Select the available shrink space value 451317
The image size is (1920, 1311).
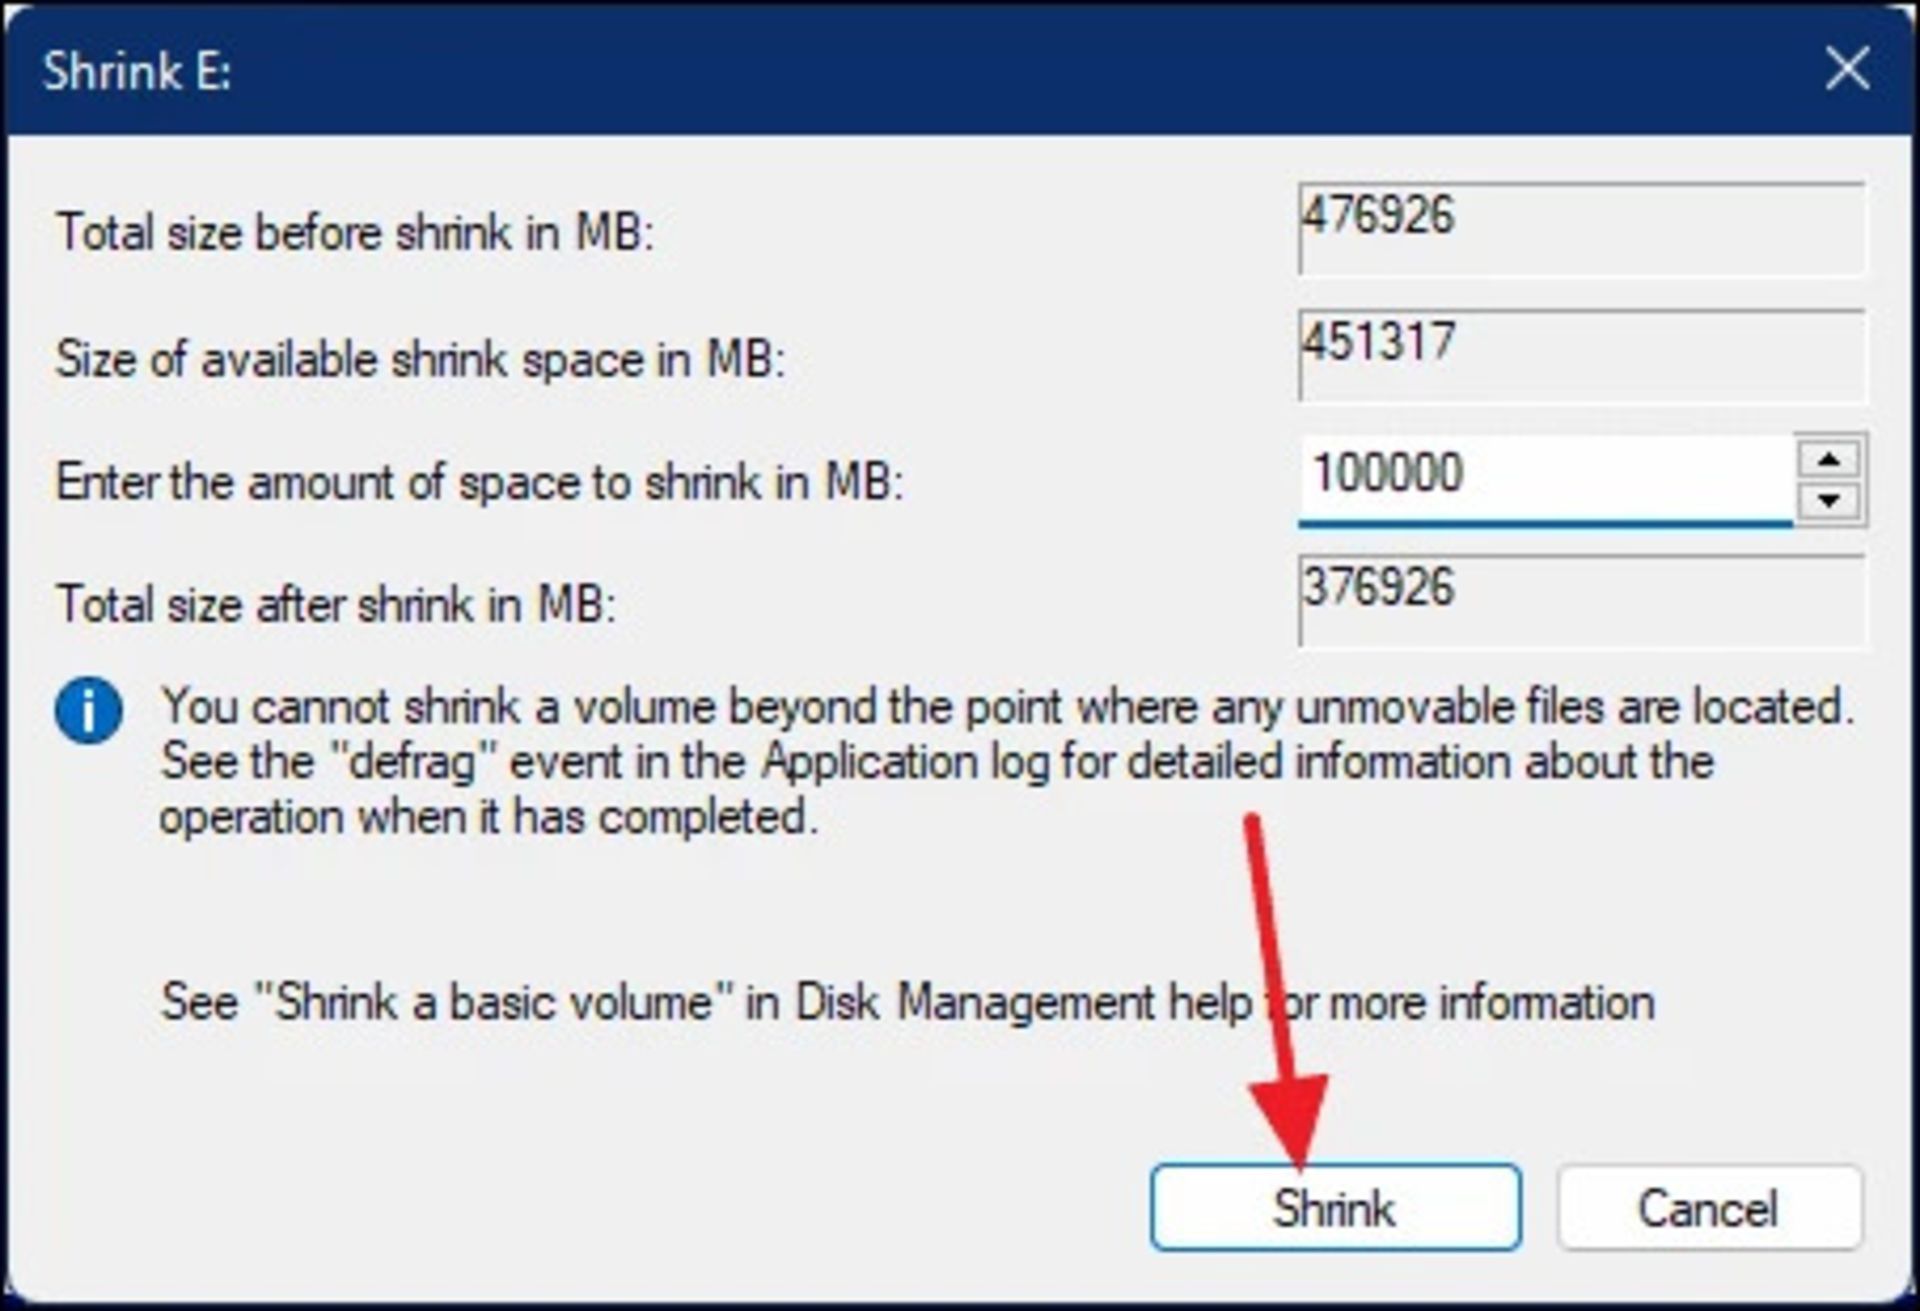[1379, 342]
